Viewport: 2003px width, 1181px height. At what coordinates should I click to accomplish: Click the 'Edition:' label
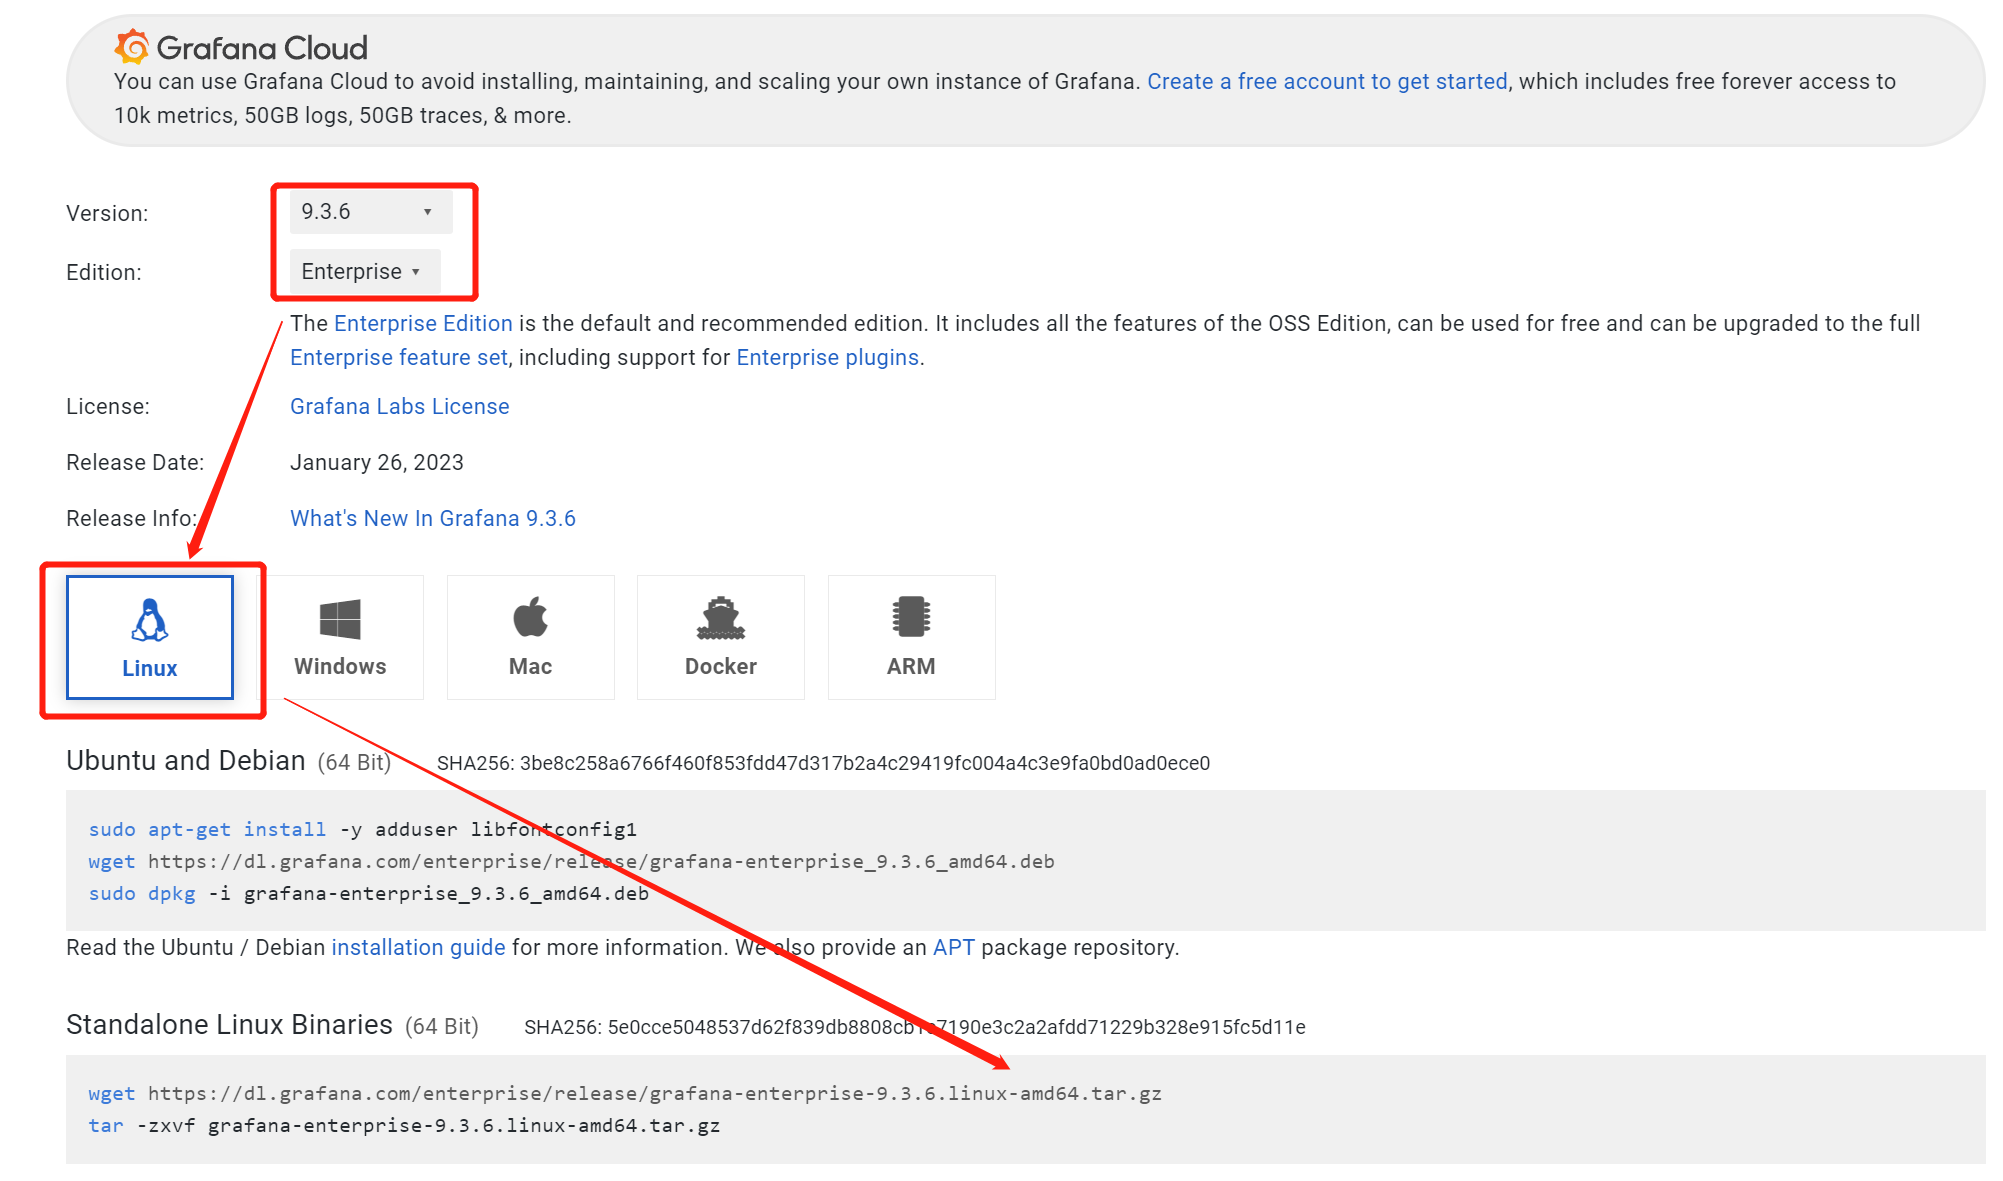[x=104, y=273]
